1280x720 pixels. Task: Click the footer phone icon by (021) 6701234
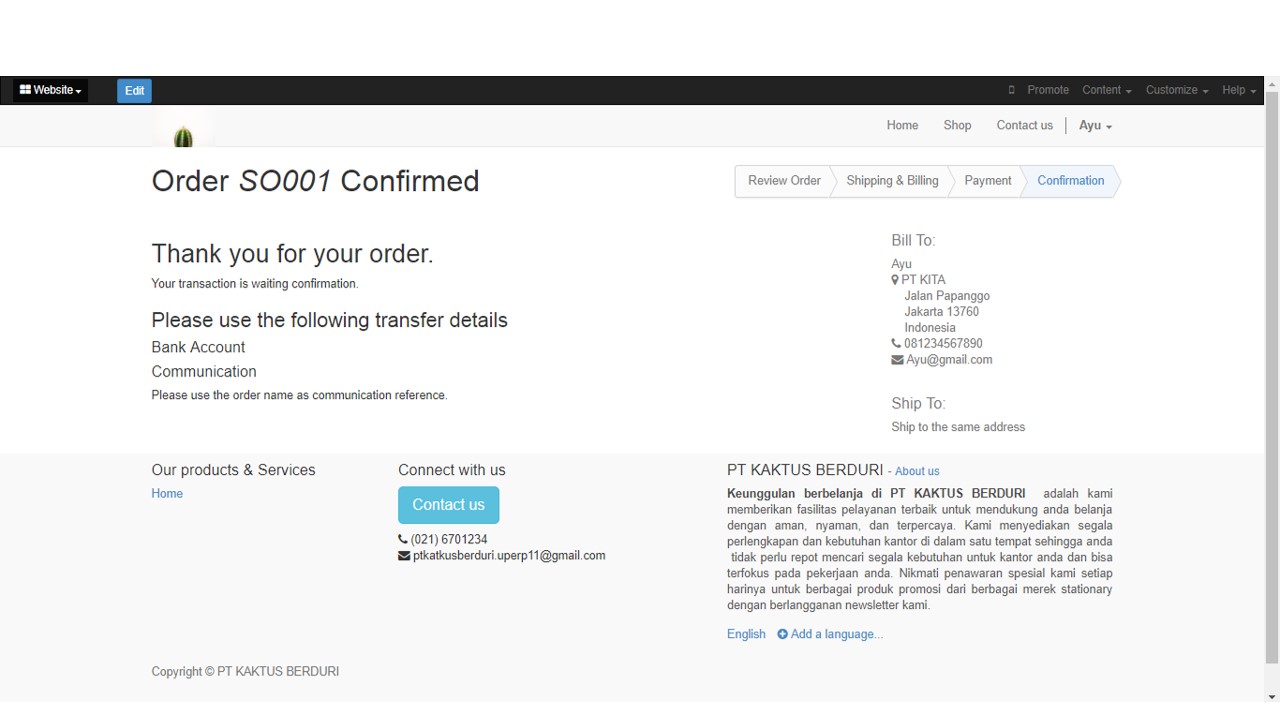tap(403, 540)
